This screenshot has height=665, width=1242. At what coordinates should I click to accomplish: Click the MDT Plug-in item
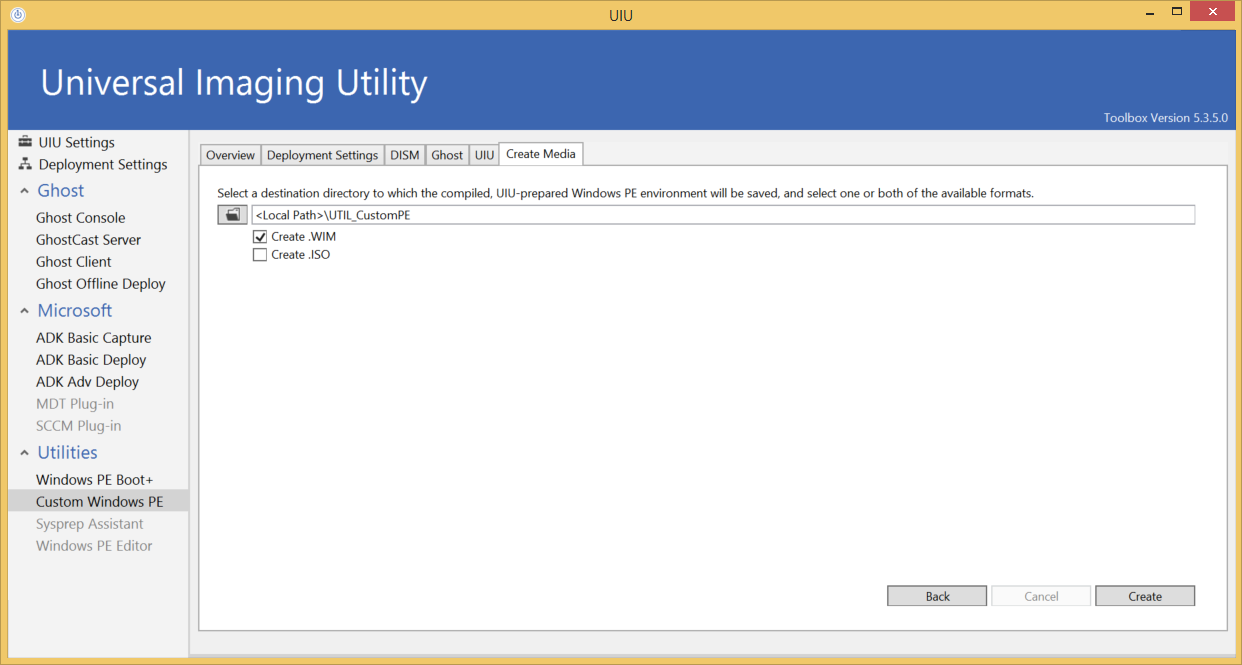(x=75, y=404)
